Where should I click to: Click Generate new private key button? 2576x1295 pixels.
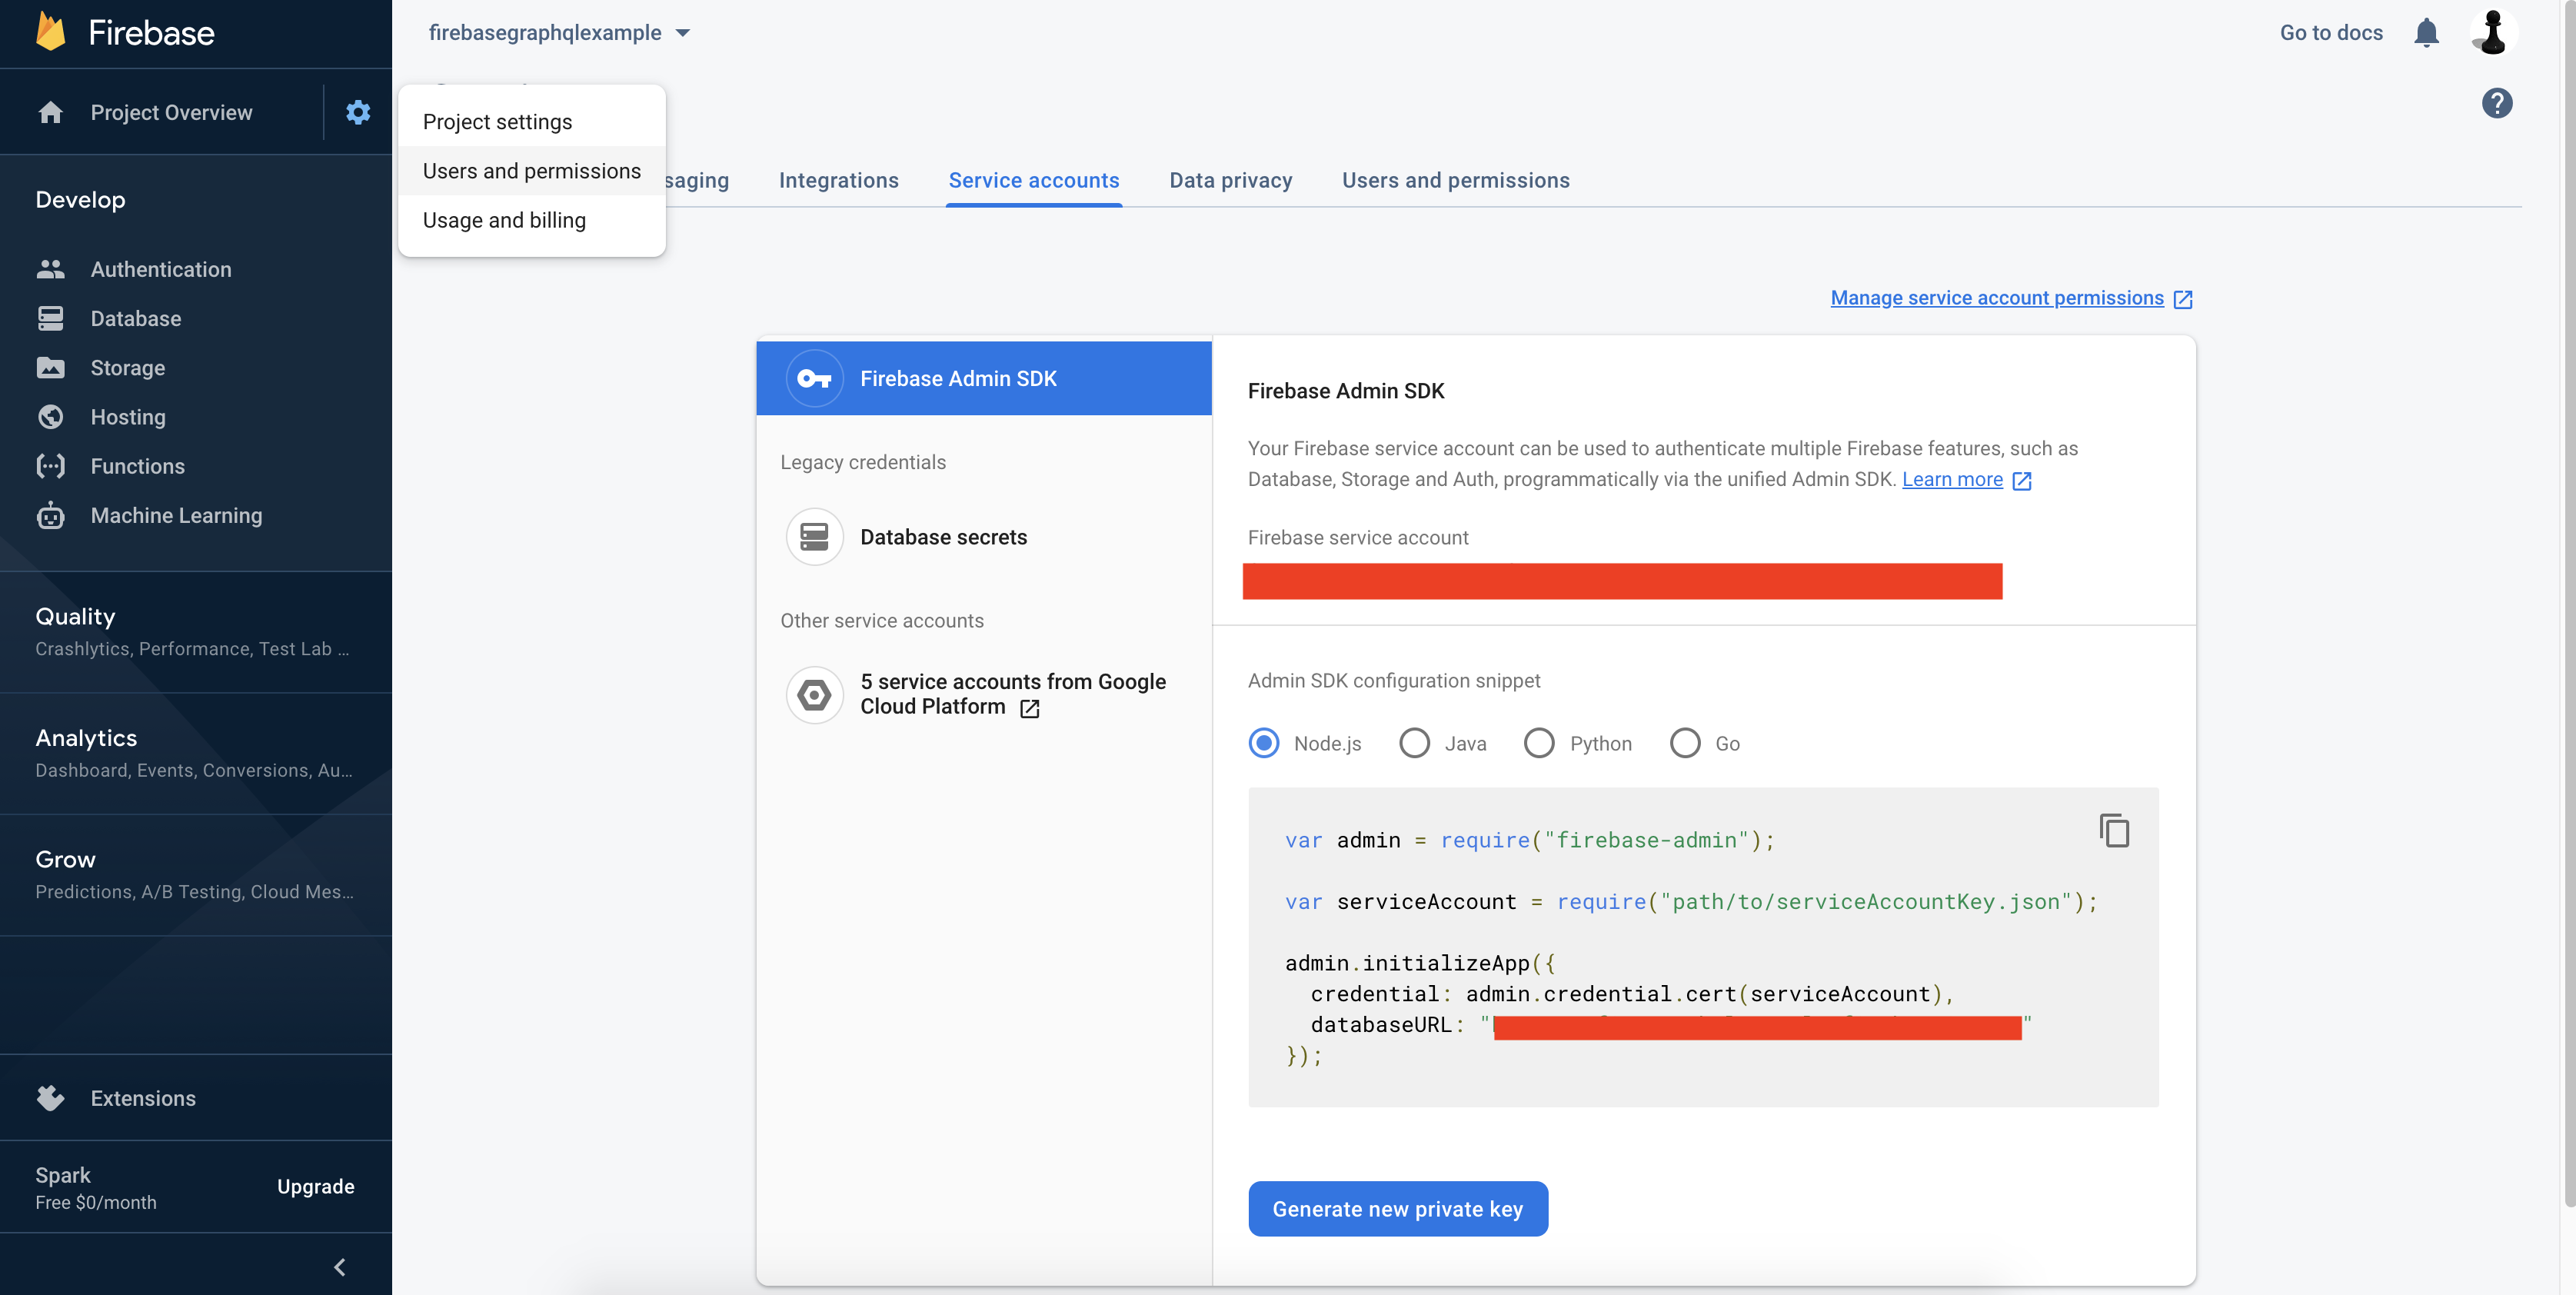(x=1398, y=1209)
